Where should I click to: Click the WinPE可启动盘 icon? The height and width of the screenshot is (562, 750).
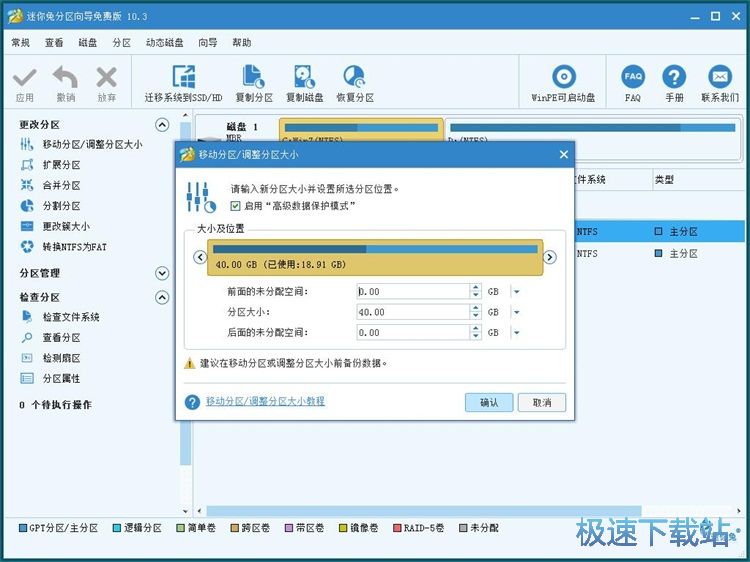[x=563, y=78]
